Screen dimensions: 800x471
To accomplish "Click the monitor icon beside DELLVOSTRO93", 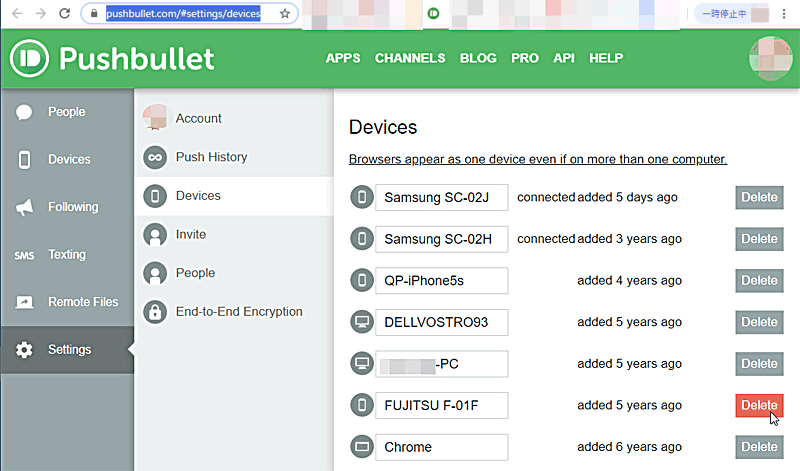I will point(362,322).
